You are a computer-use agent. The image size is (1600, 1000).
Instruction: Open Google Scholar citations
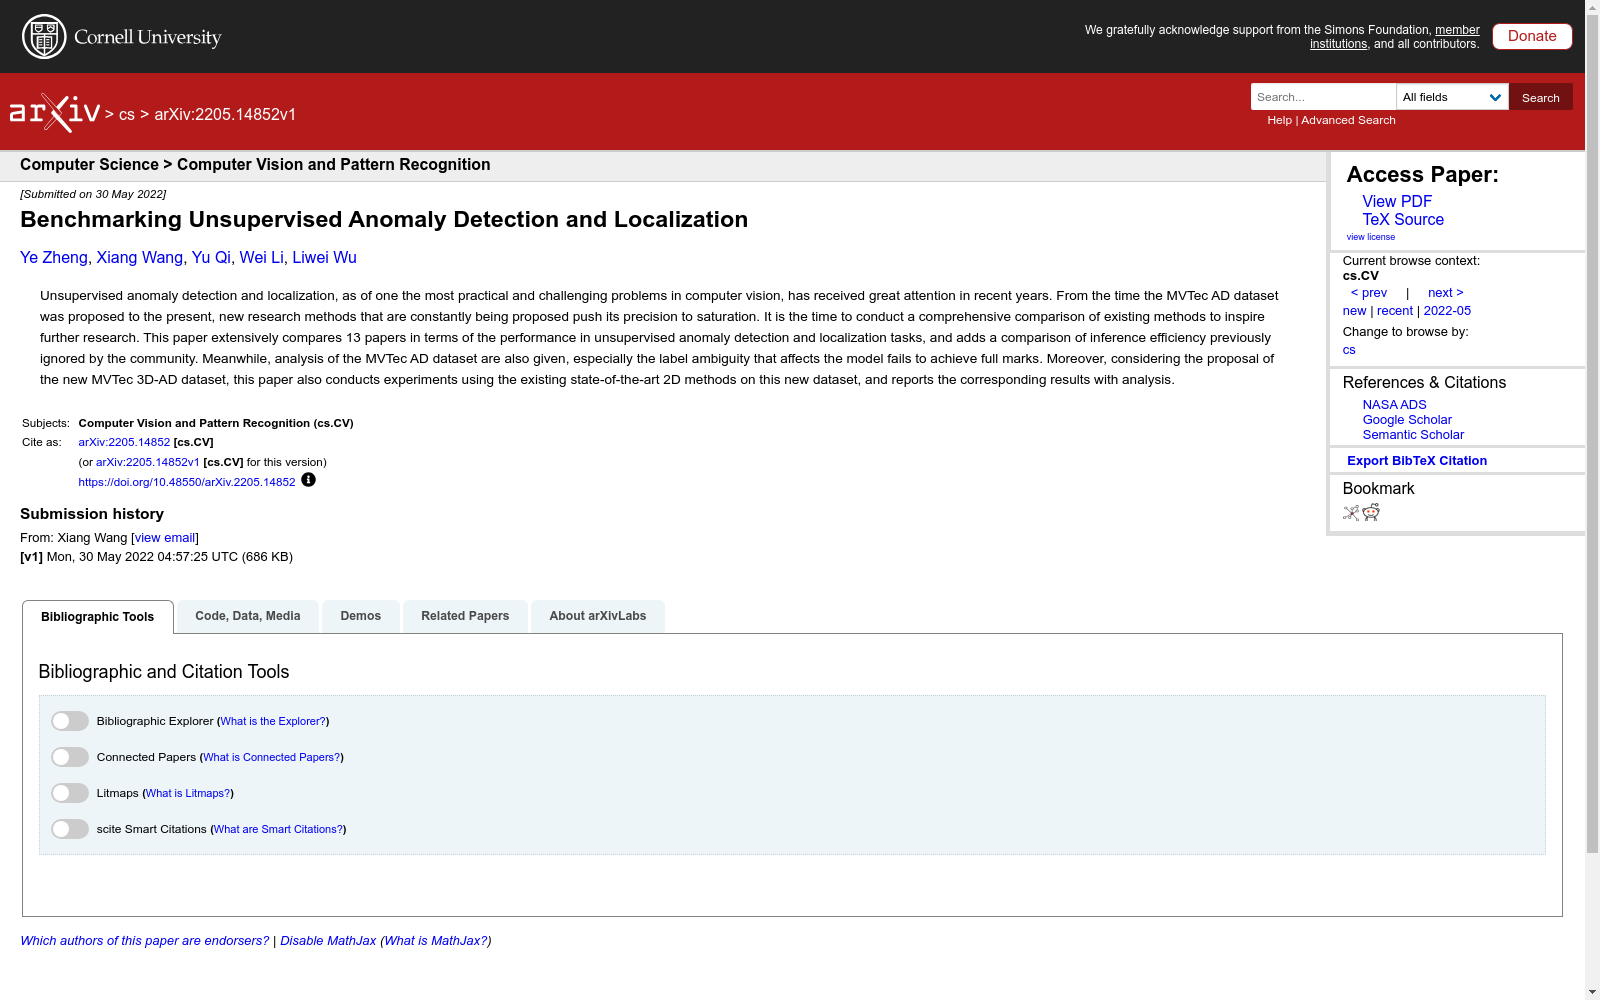(x=1407, y=420)
